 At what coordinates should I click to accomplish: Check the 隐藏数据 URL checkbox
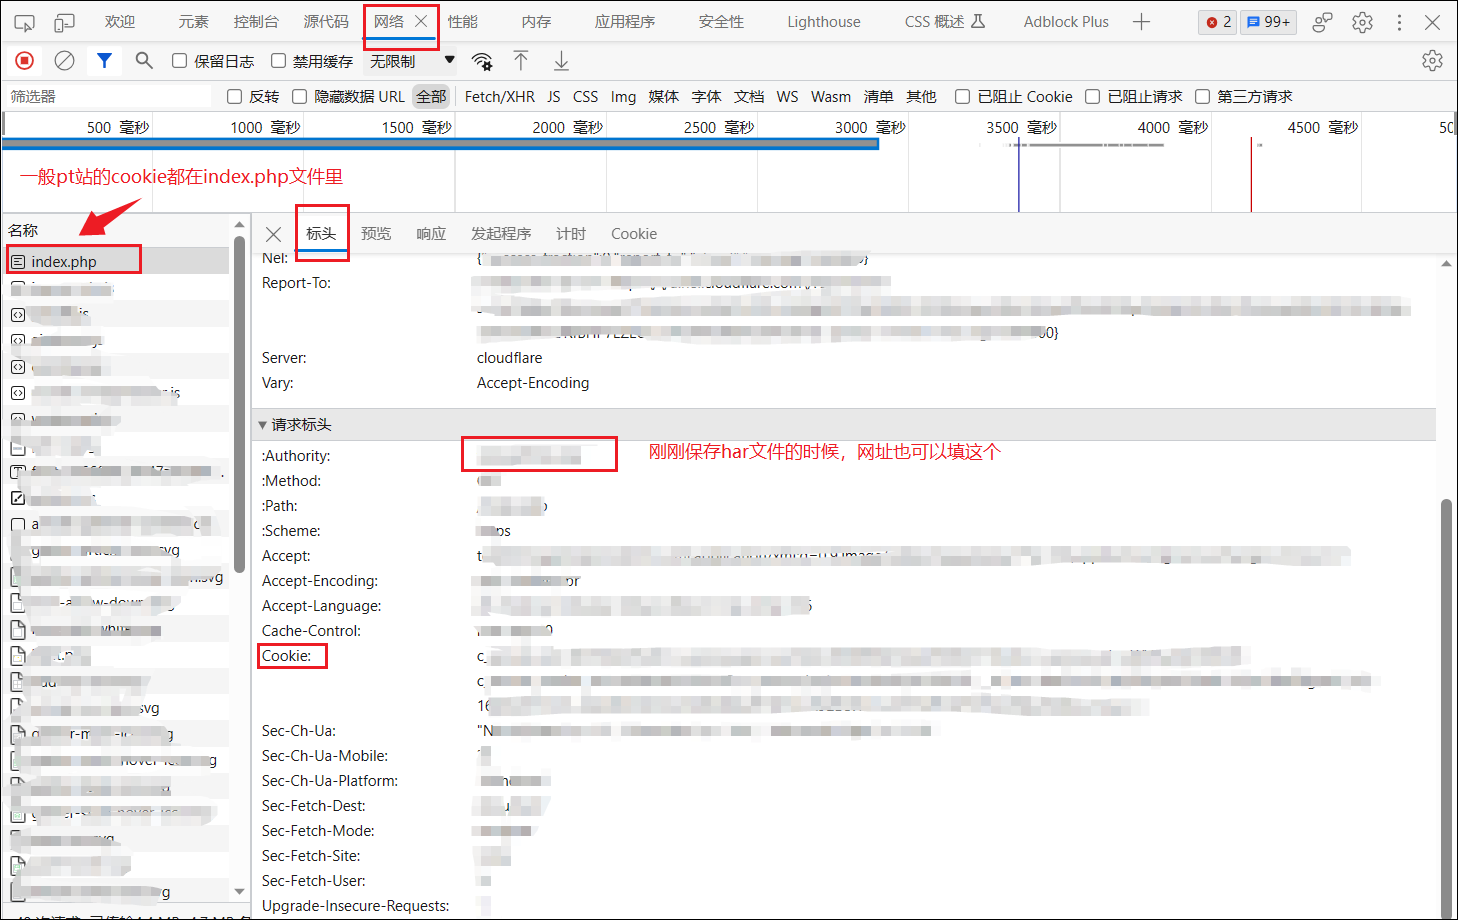coord(299,97)
